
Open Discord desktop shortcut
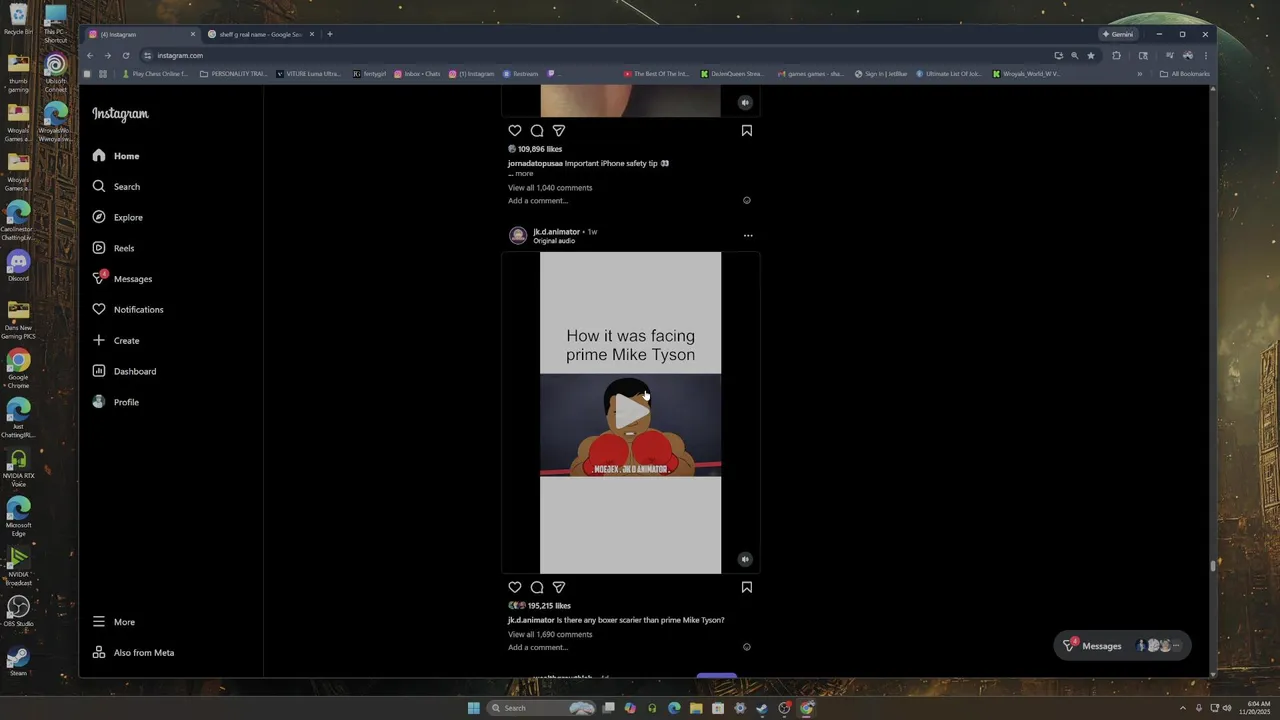[18, 266]
